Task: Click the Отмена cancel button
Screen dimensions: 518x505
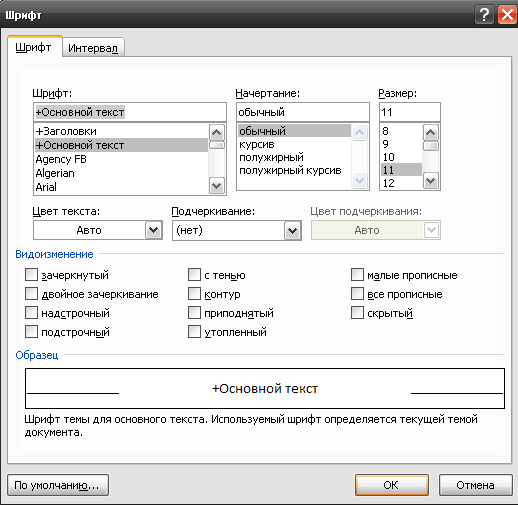Action: coord(476,485)
